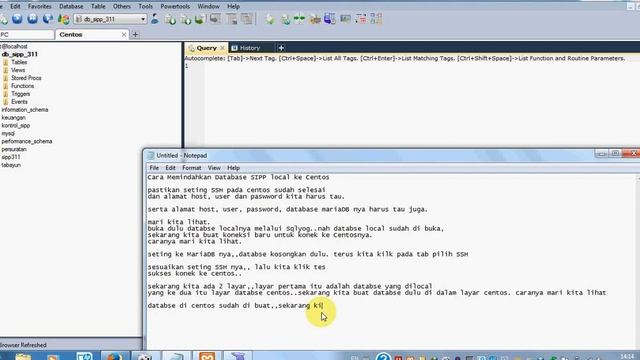The image size is (640, 360).
Task: Click the rightmost grid toolbar icon
Action: click(x=376, y=19)
